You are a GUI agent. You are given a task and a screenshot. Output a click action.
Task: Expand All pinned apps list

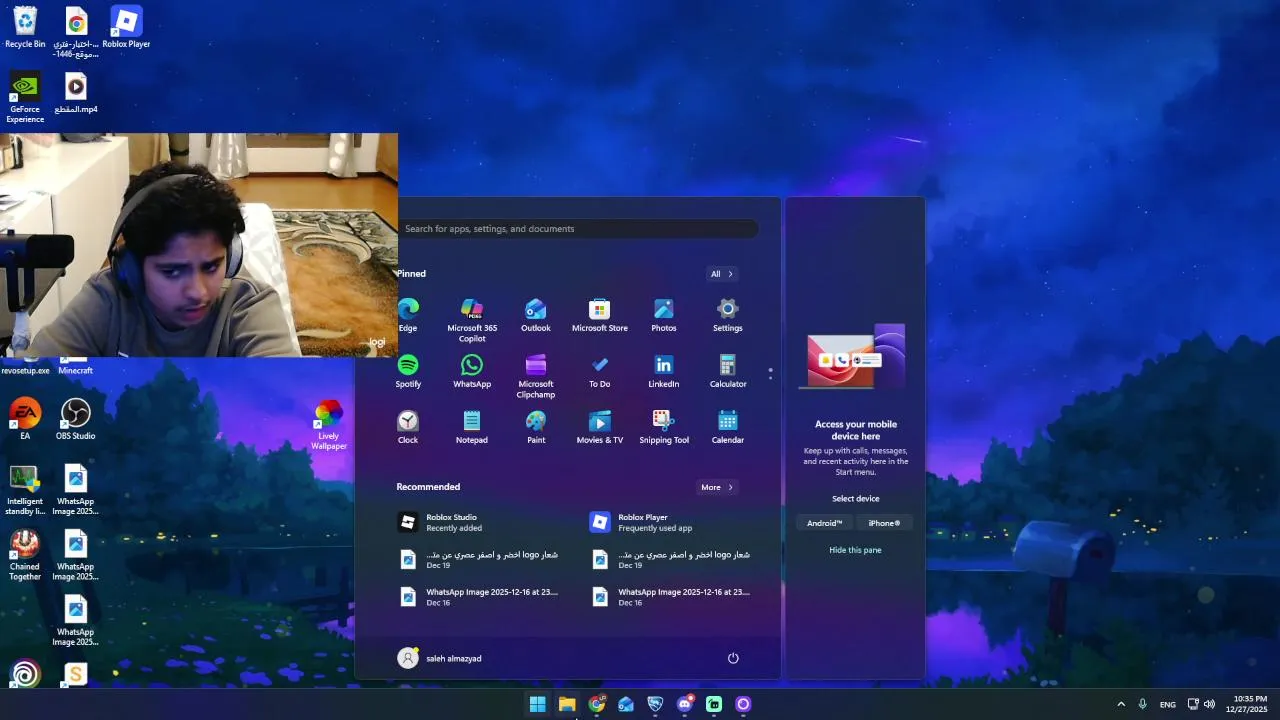coord(722,274)
